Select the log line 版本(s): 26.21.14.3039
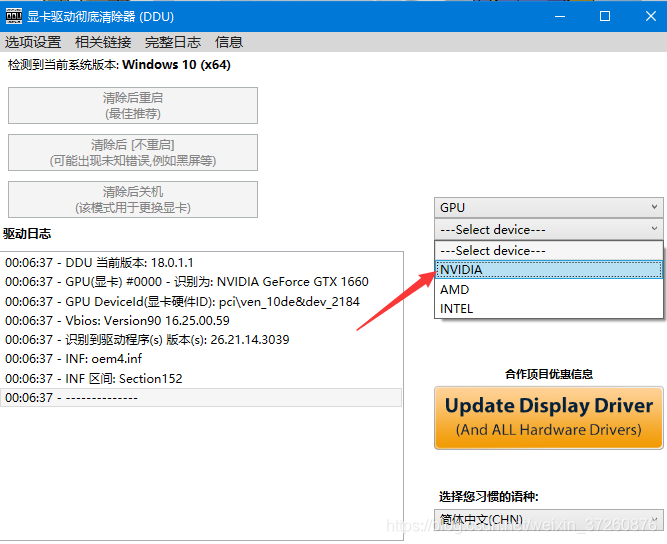Image resolution: width=667 pixels, height=544 pixels. click(x=201, y=339)
